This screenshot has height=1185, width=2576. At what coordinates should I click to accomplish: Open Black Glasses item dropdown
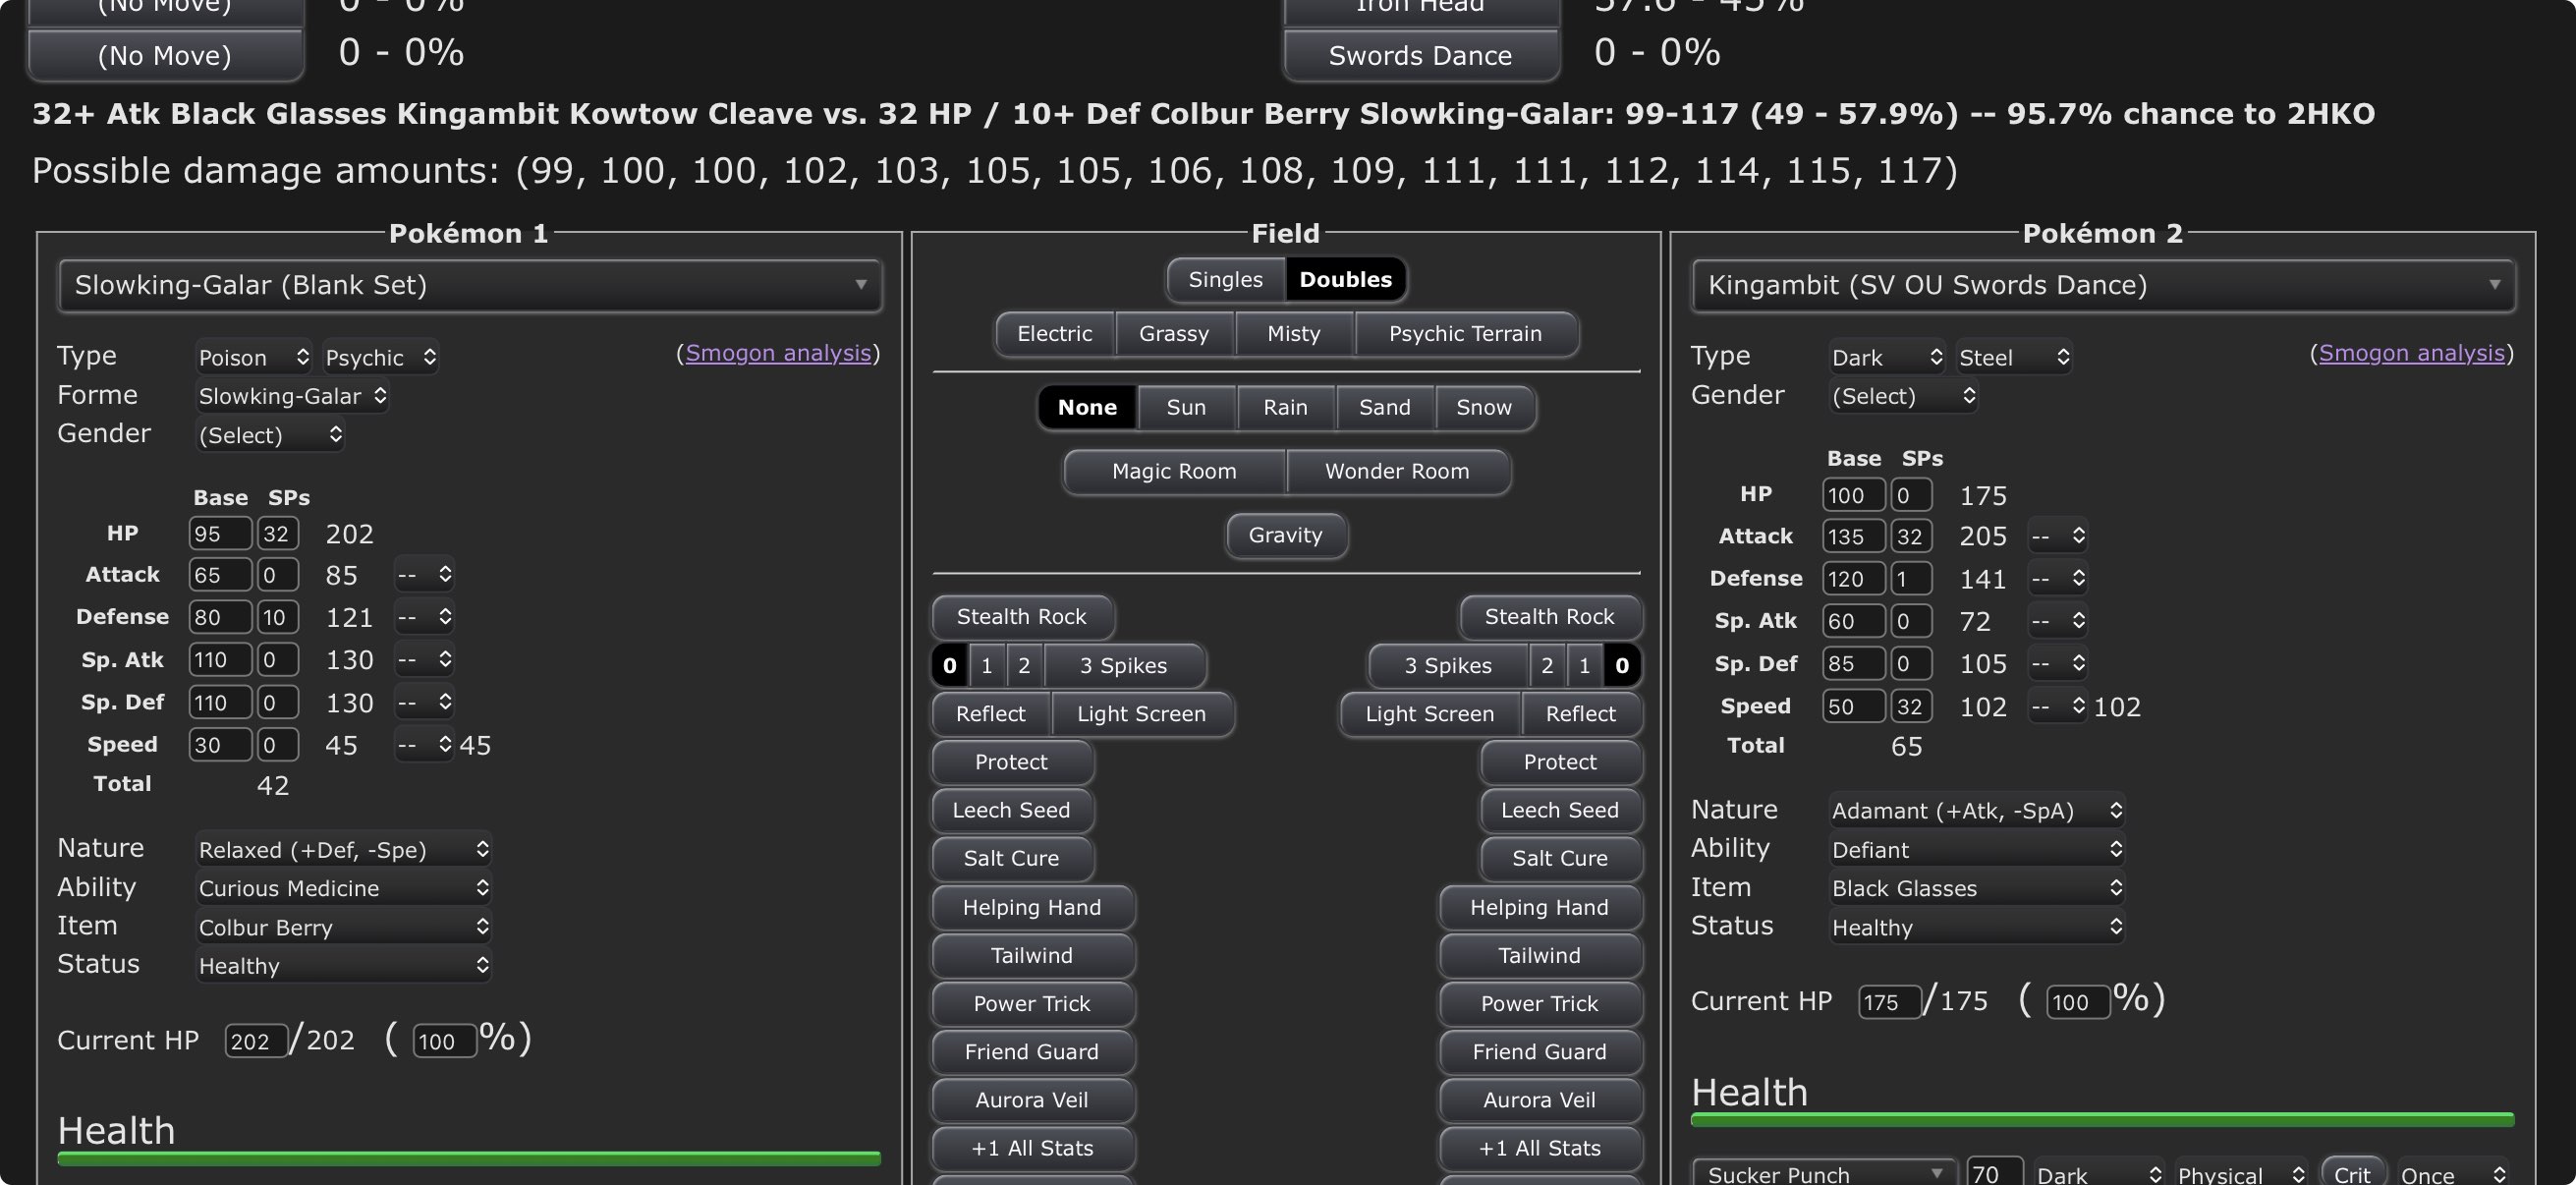1976,889
